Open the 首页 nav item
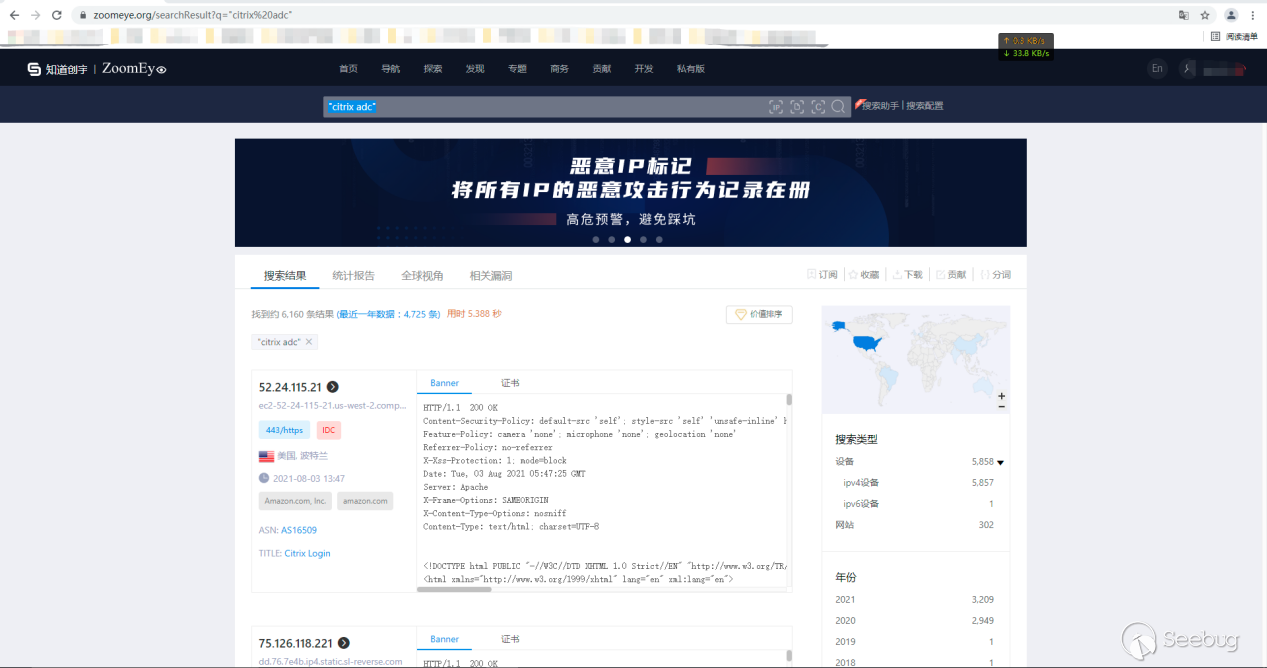Image resolution: width=1267 pixels, height=668 pixels. (x=348, y=69)
